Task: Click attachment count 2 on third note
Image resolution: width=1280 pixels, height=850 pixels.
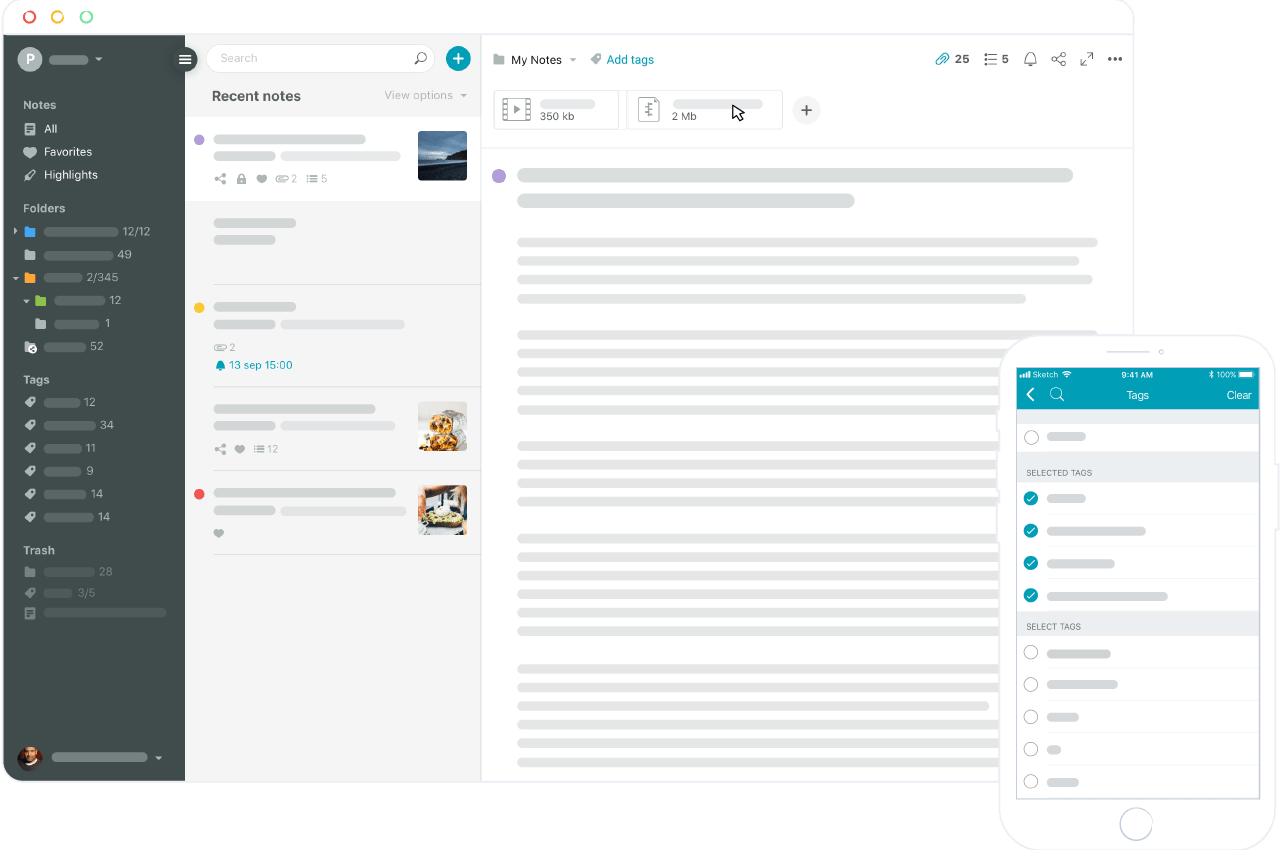Action: [225, 347]
